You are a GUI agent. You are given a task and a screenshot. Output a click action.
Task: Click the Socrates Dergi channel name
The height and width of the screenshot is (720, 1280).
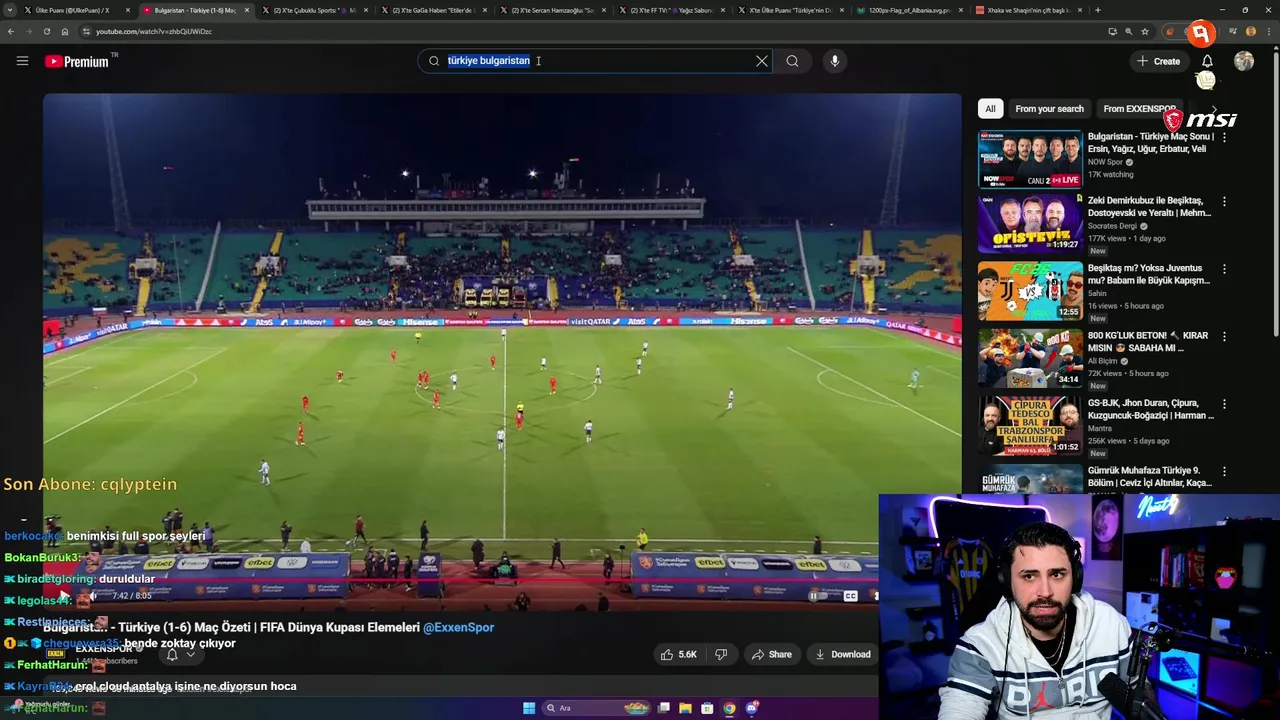[x=1113, y=226]
